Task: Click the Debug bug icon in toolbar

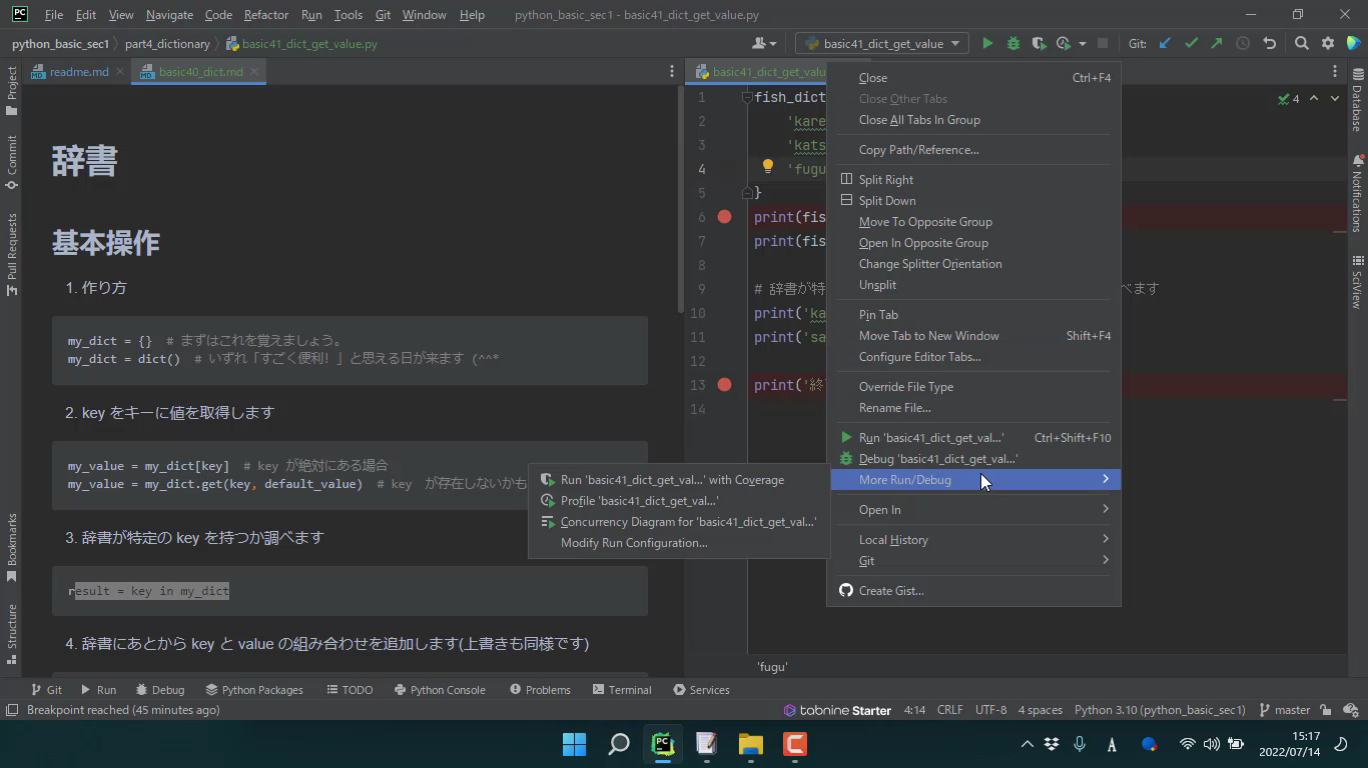Action: coord(1013,44)
